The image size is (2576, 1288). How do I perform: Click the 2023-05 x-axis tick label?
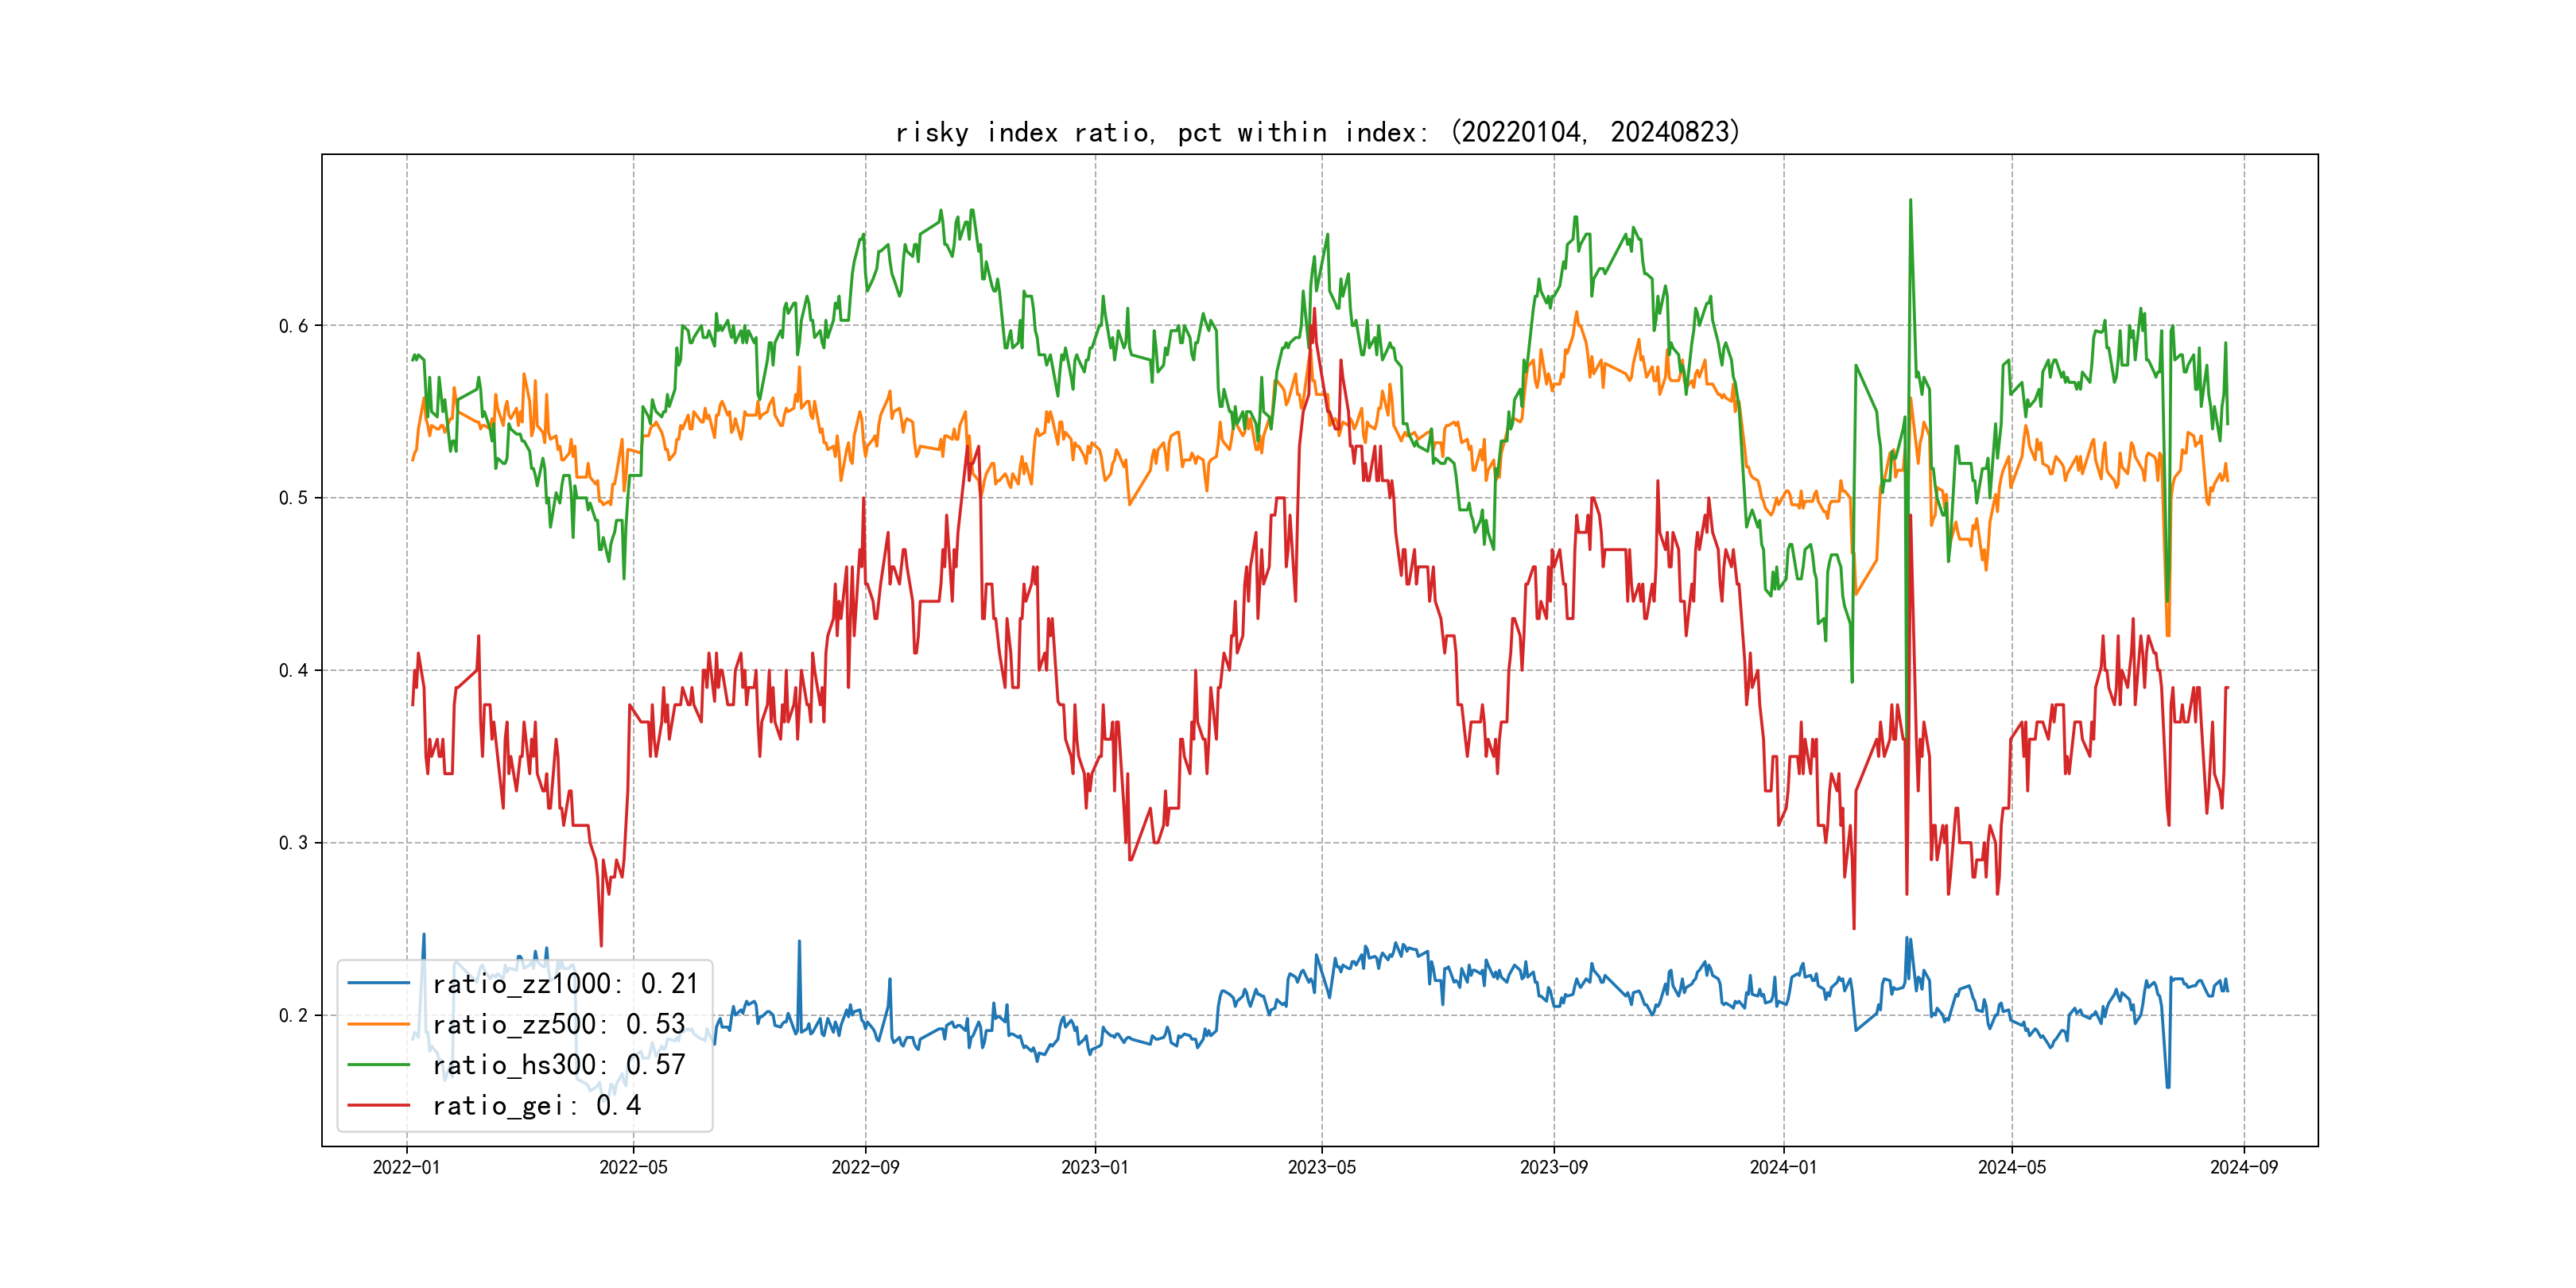click(1321, 1167)
